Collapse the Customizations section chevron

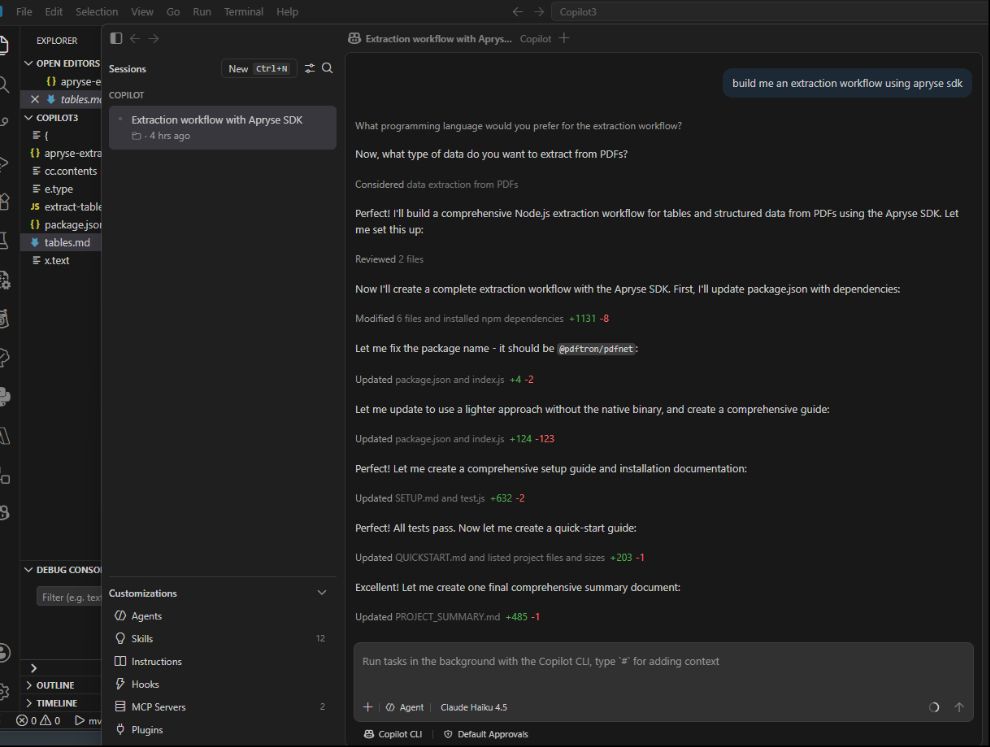click(x=321, y=593)
